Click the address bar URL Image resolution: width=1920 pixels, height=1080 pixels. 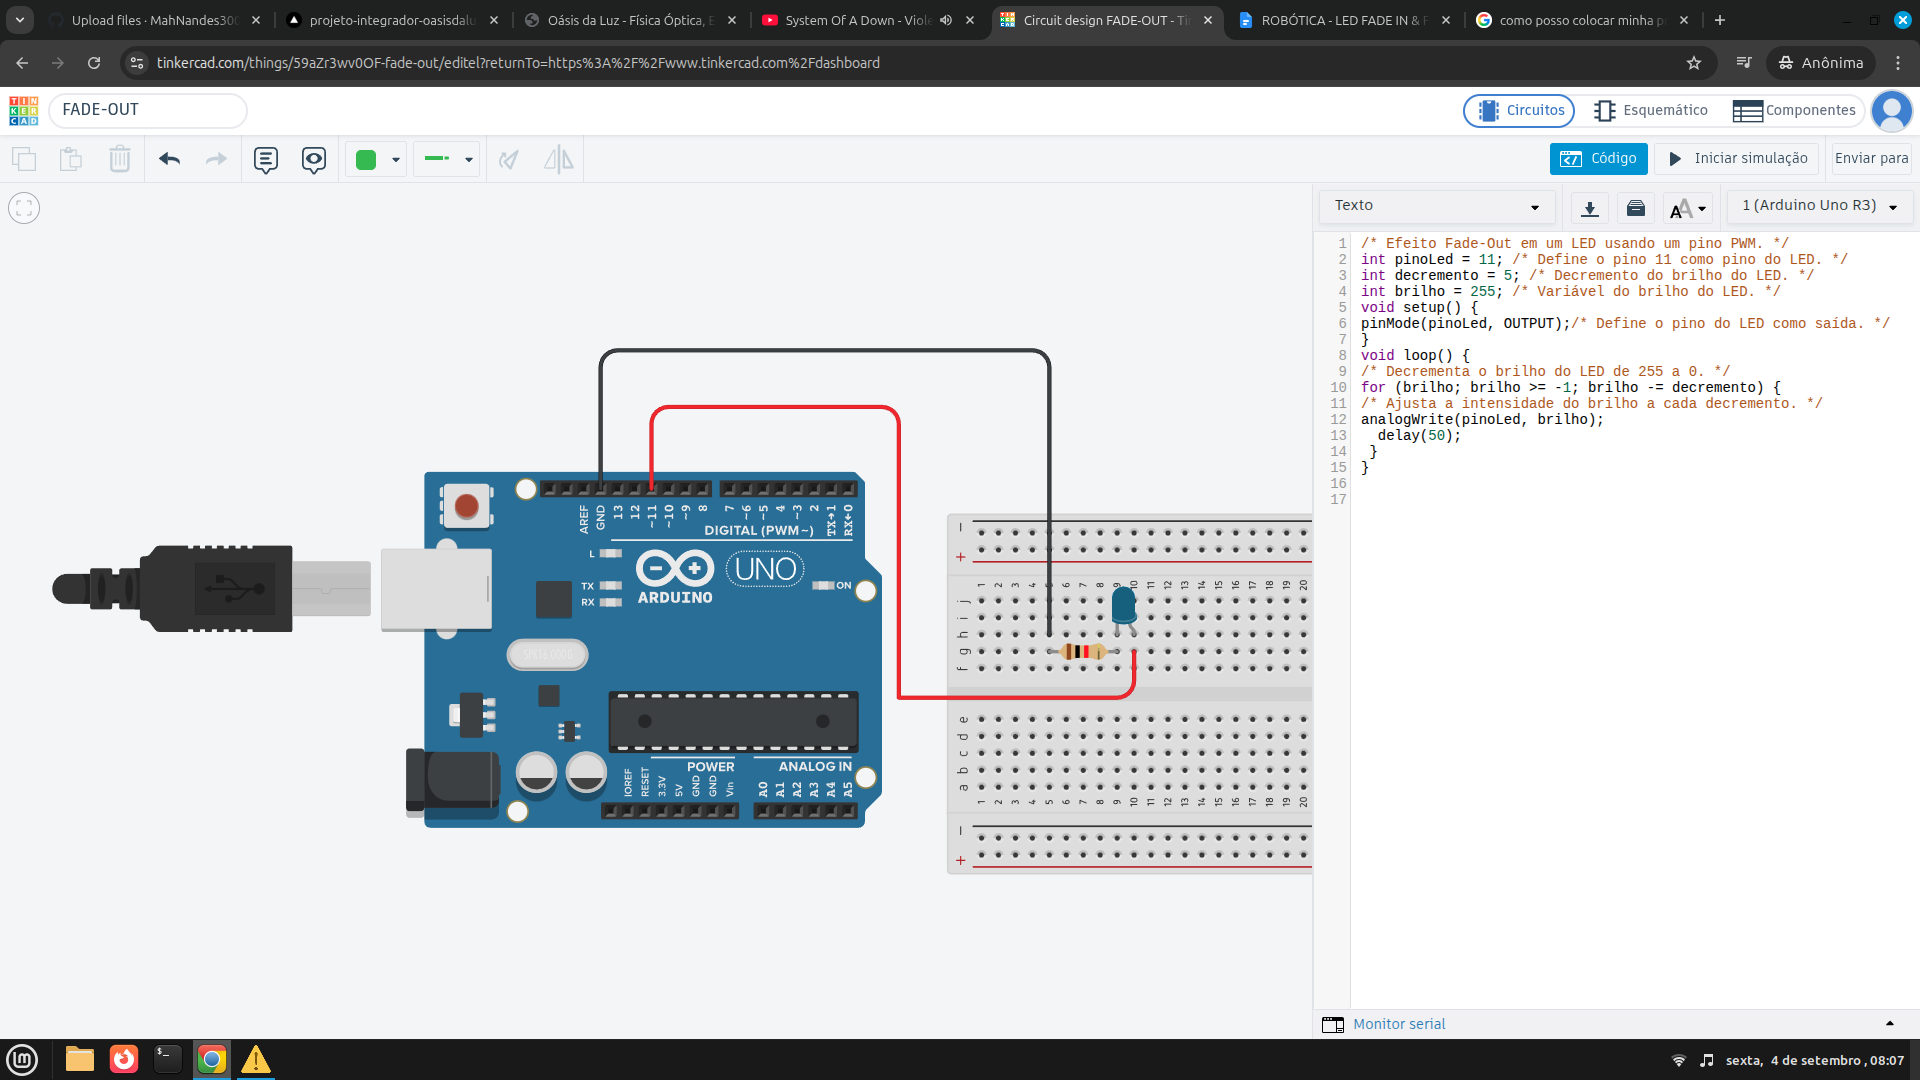518,63
